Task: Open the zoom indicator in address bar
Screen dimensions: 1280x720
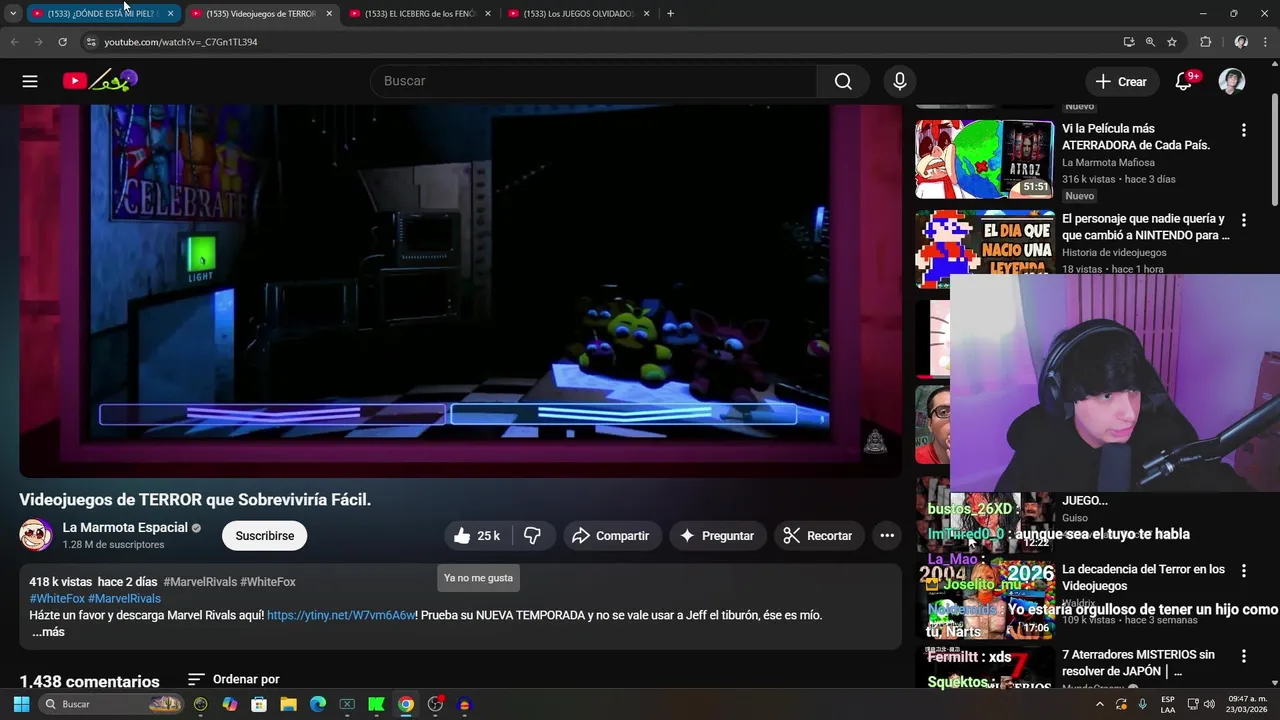Action: (1150, 42)
